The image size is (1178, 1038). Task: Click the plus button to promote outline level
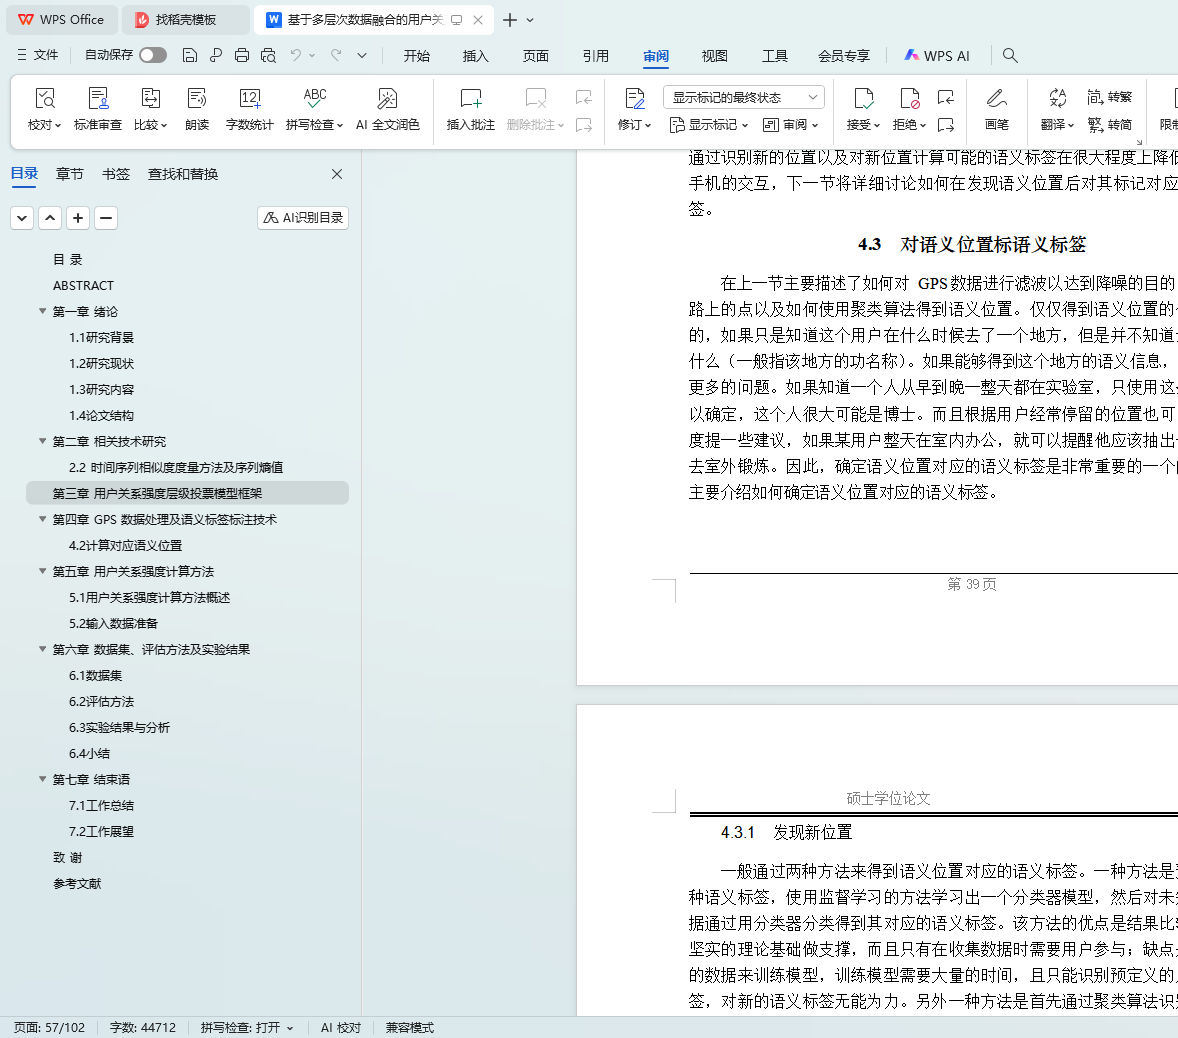pos(78,218)
